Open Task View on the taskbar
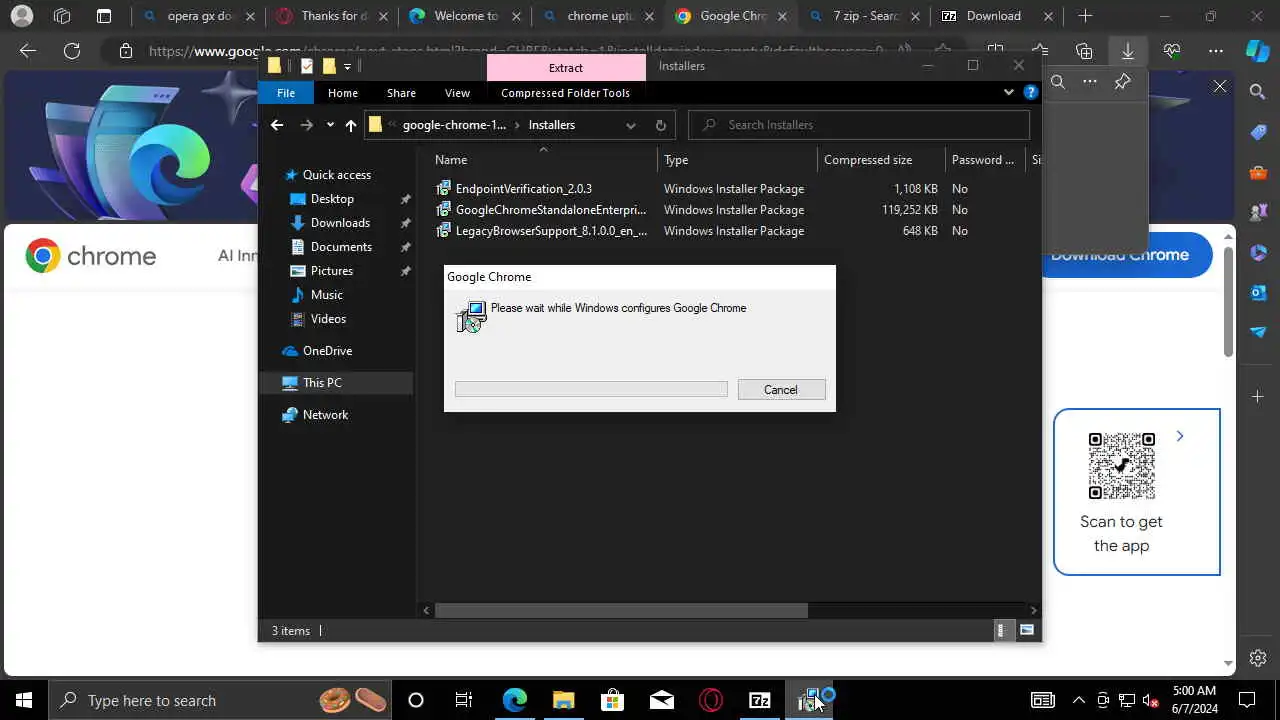1280x720 pixels. (x=464, y=700)
